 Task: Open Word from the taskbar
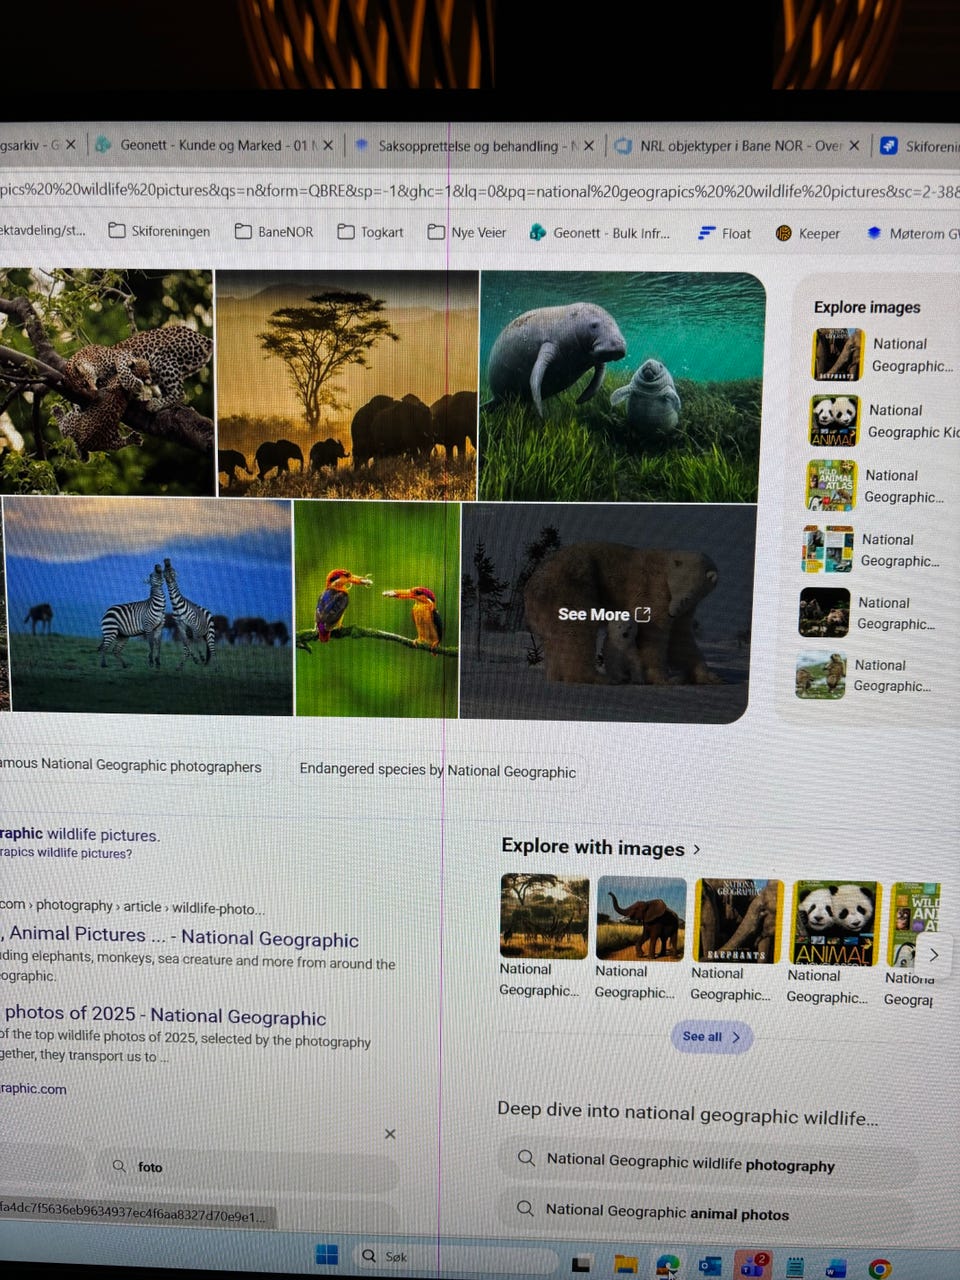point(836,1268)
